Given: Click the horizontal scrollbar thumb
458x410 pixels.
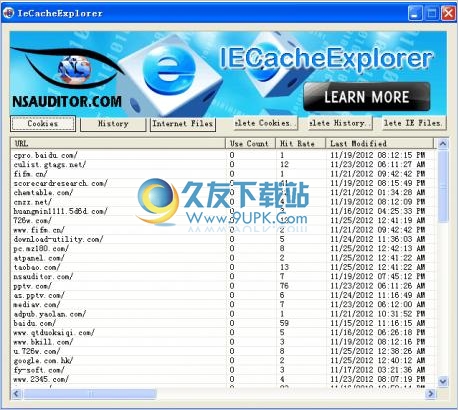Looking at the screenshot, I should coord(89,394).
